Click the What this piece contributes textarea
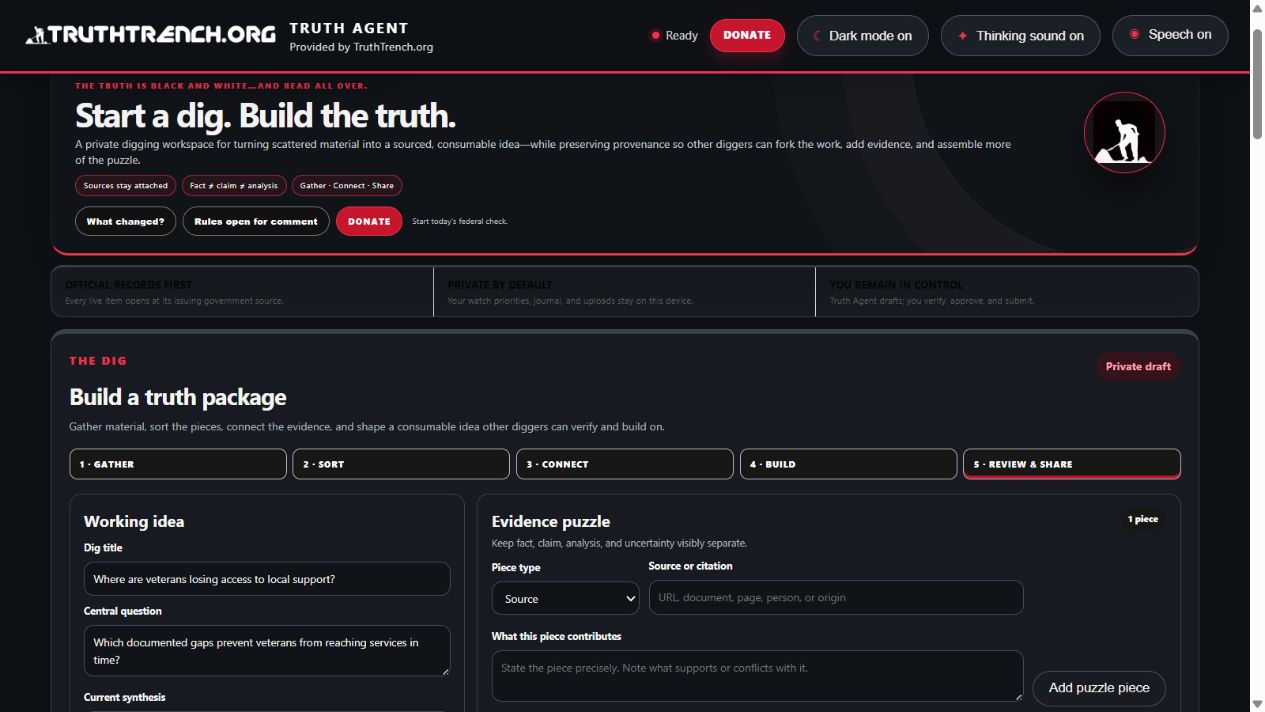Viewport: 1265px width, 712px height. pyautogui.click(x=757, y=676)
